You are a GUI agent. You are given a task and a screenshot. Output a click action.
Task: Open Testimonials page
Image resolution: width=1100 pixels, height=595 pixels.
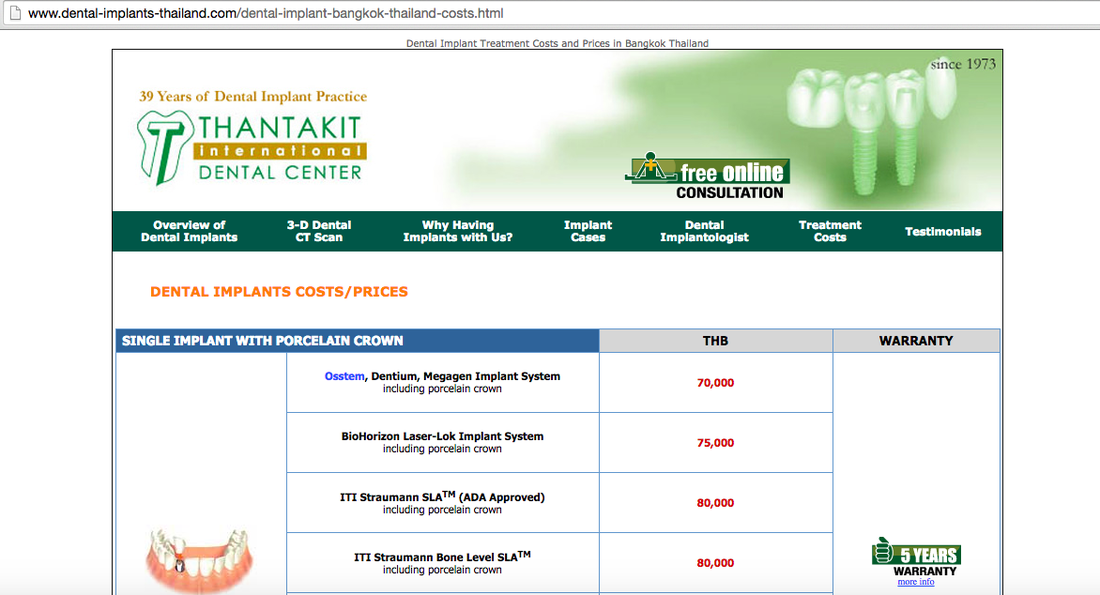(943, 232)
